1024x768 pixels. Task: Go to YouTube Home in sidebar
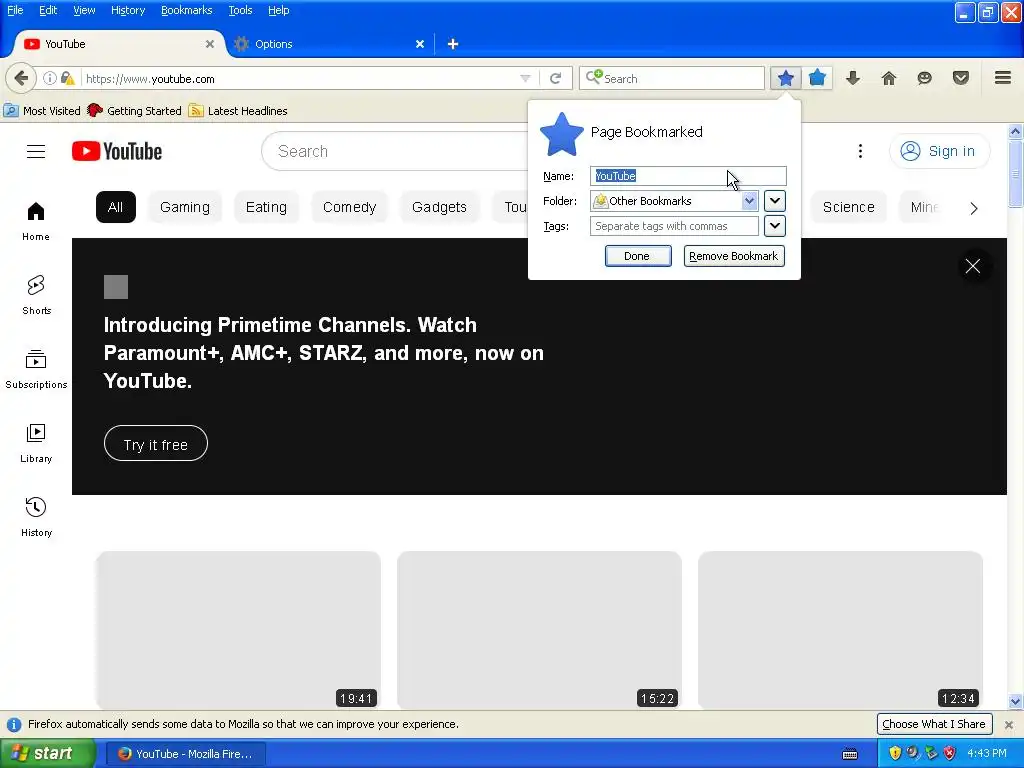click(36, 221)
